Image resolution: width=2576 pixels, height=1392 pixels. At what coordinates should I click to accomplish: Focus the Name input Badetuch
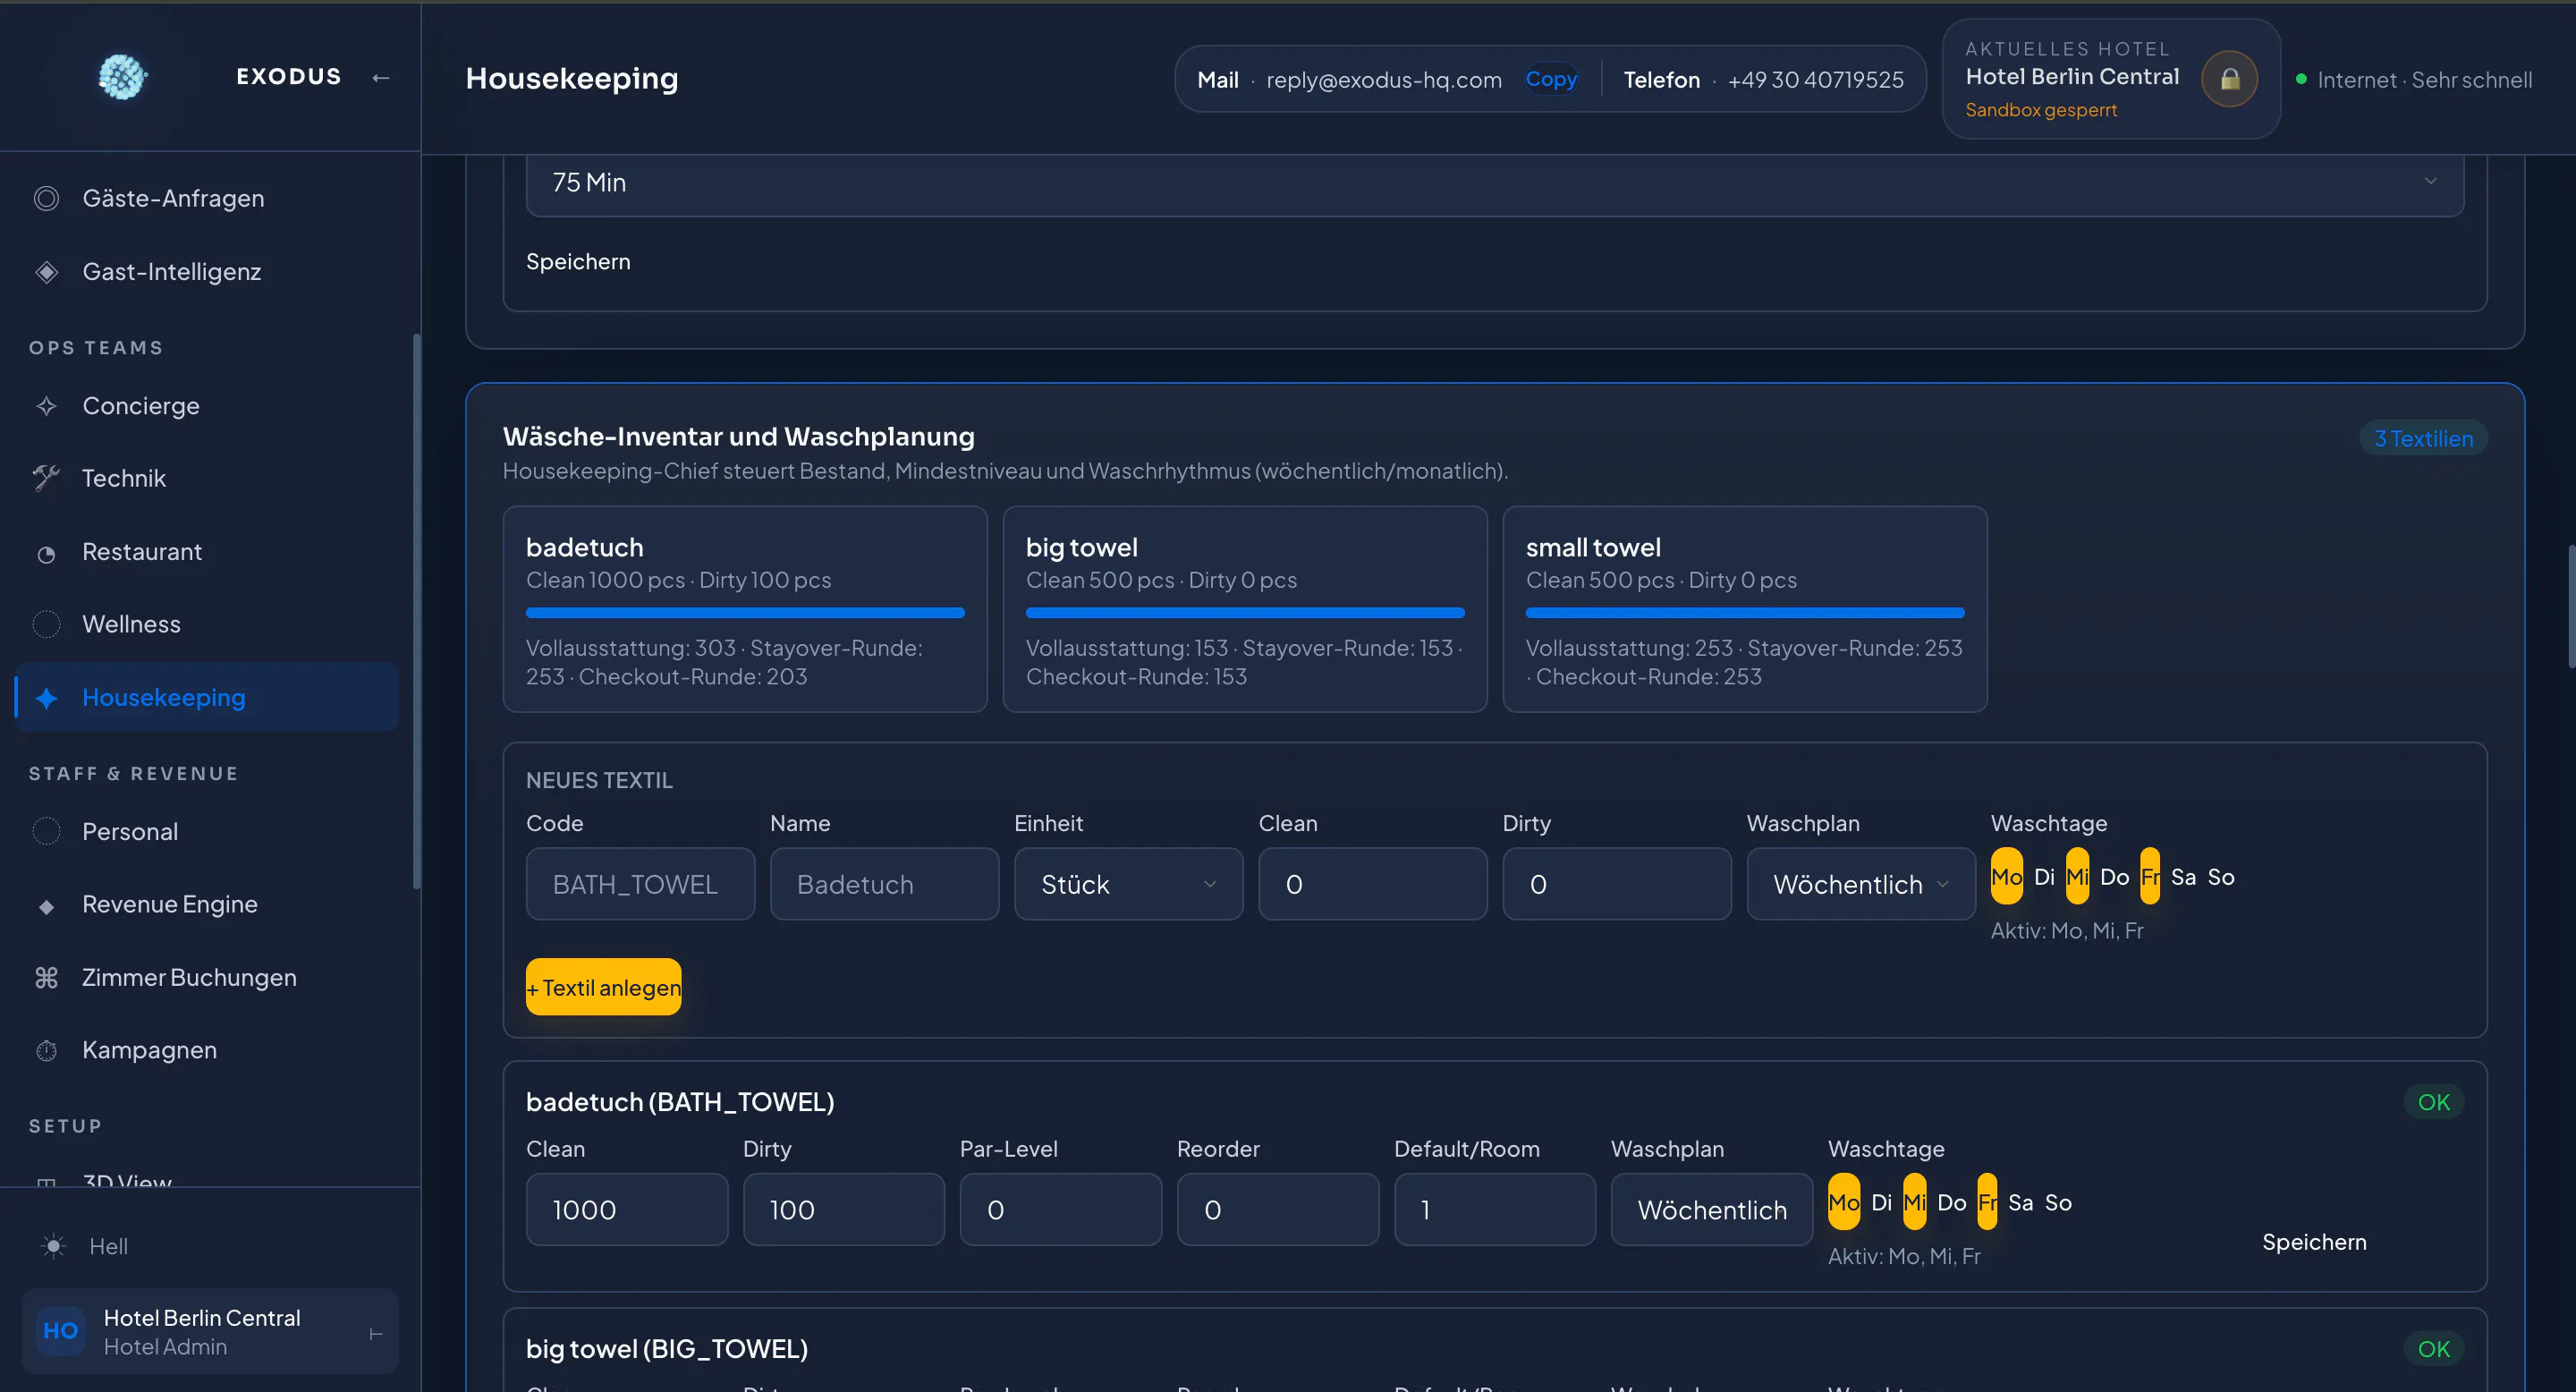[x=884, y=884]
